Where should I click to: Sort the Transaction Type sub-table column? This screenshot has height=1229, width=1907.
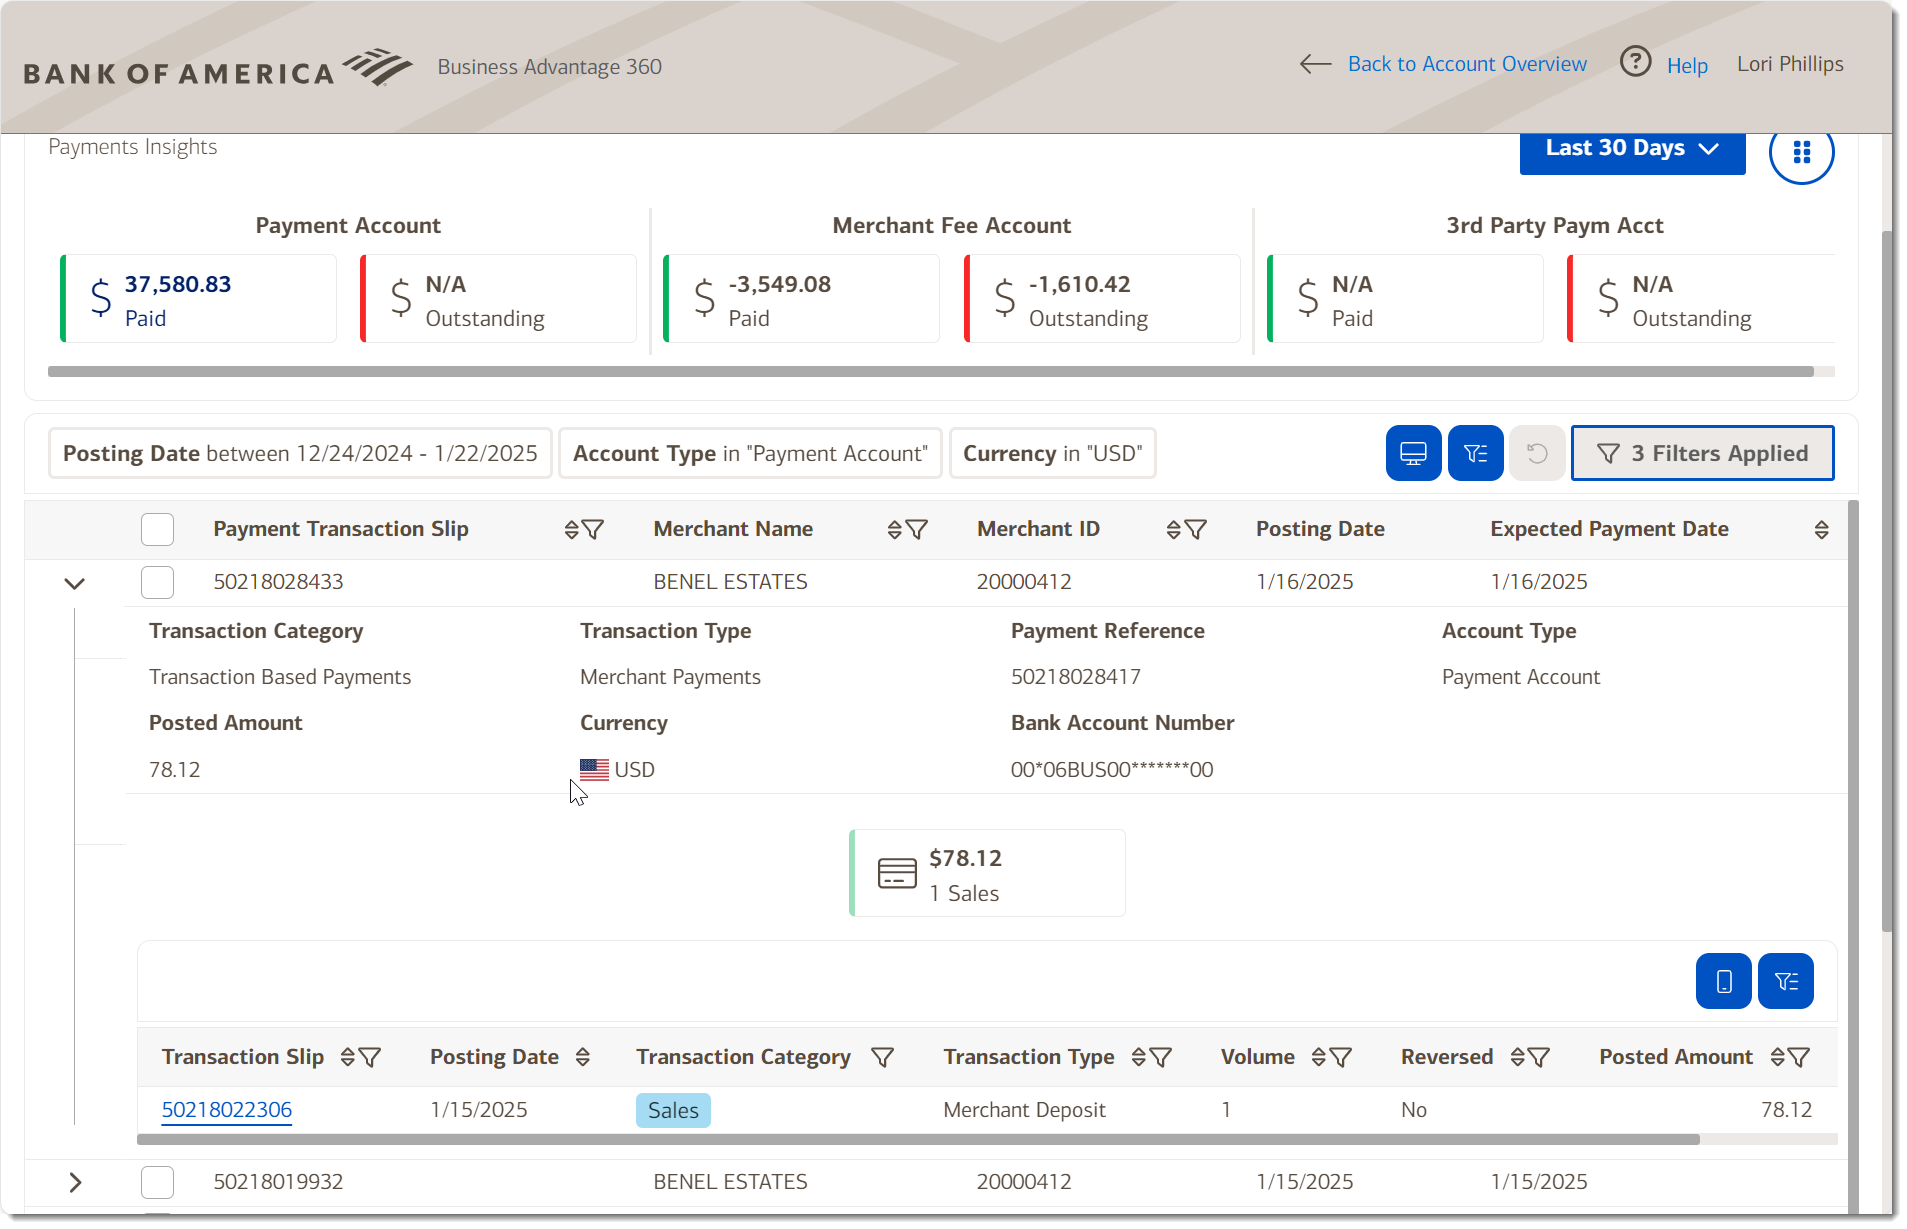pos(1138,1057)
